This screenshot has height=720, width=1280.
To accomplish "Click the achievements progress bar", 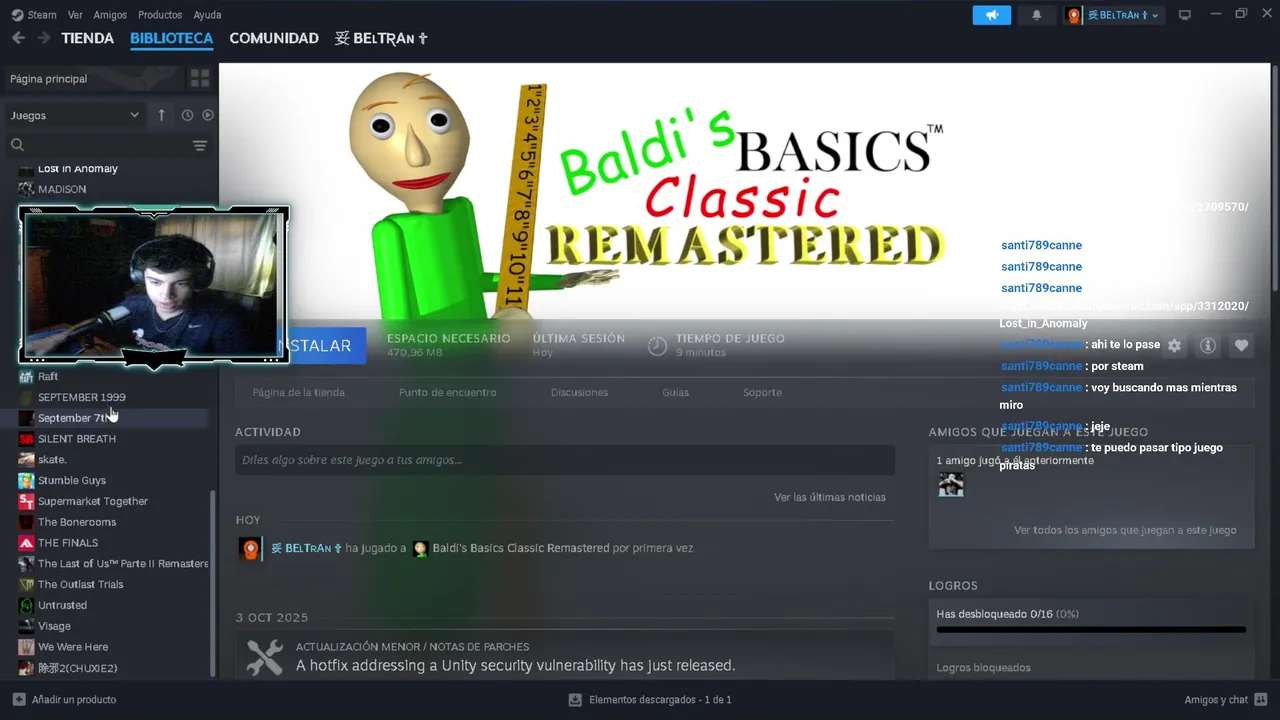I will point(1091,630).
